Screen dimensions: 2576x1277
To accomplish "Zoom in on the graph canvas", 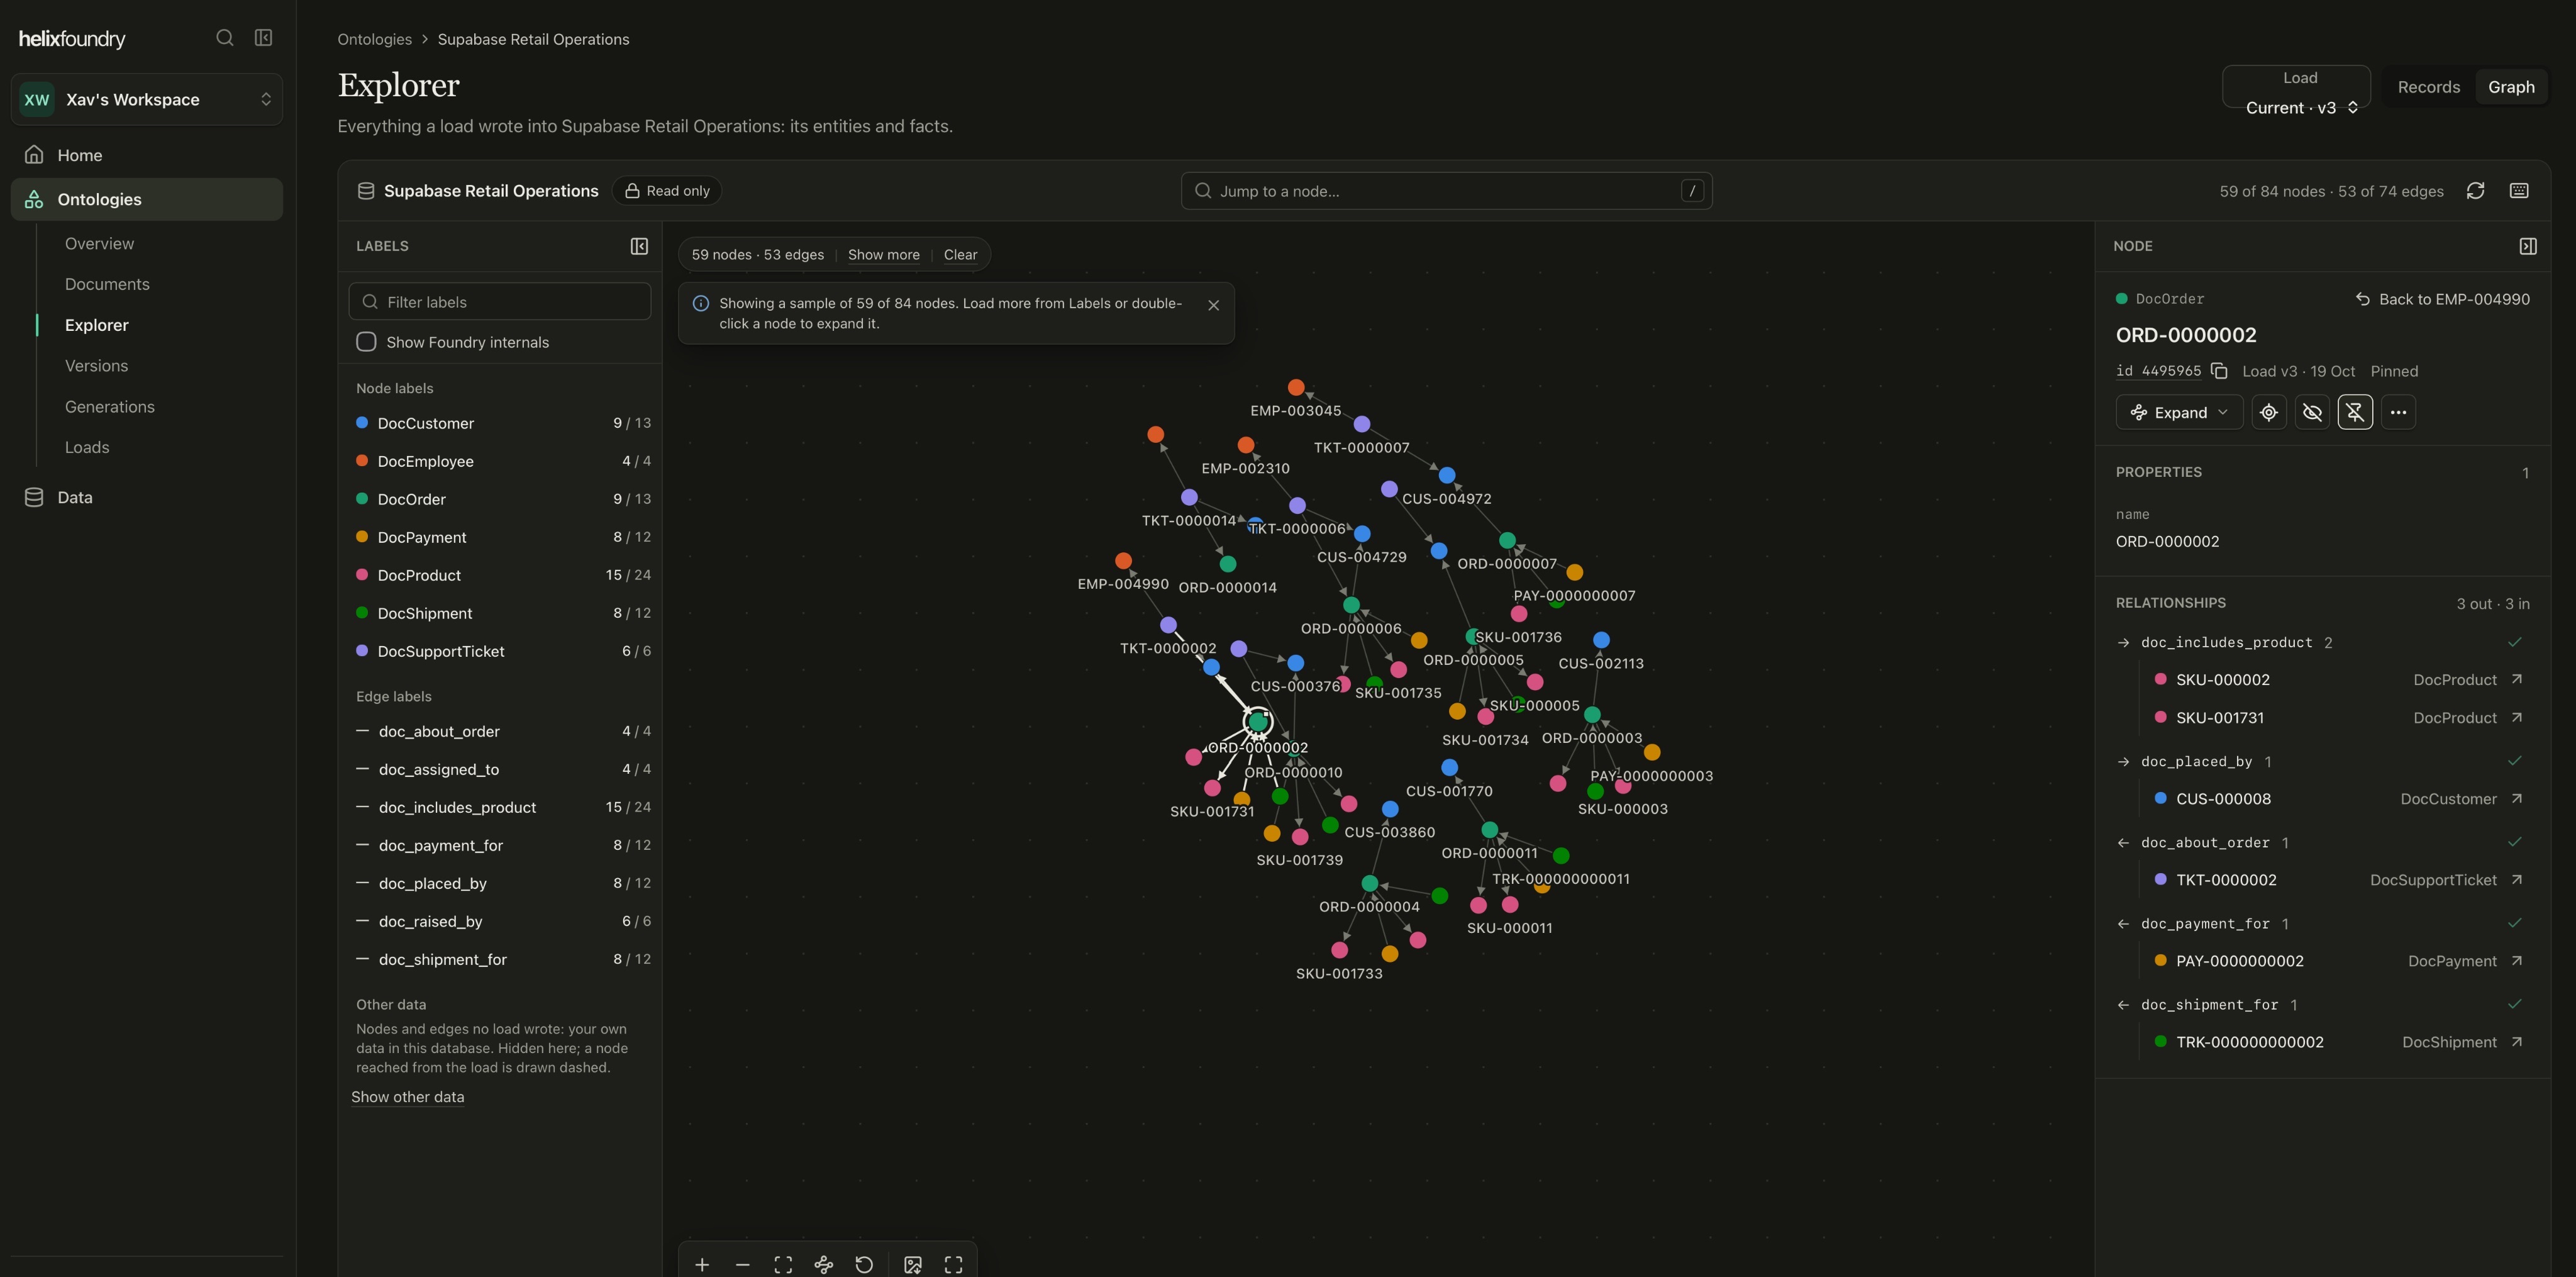I will click(x=703, y=1265).
